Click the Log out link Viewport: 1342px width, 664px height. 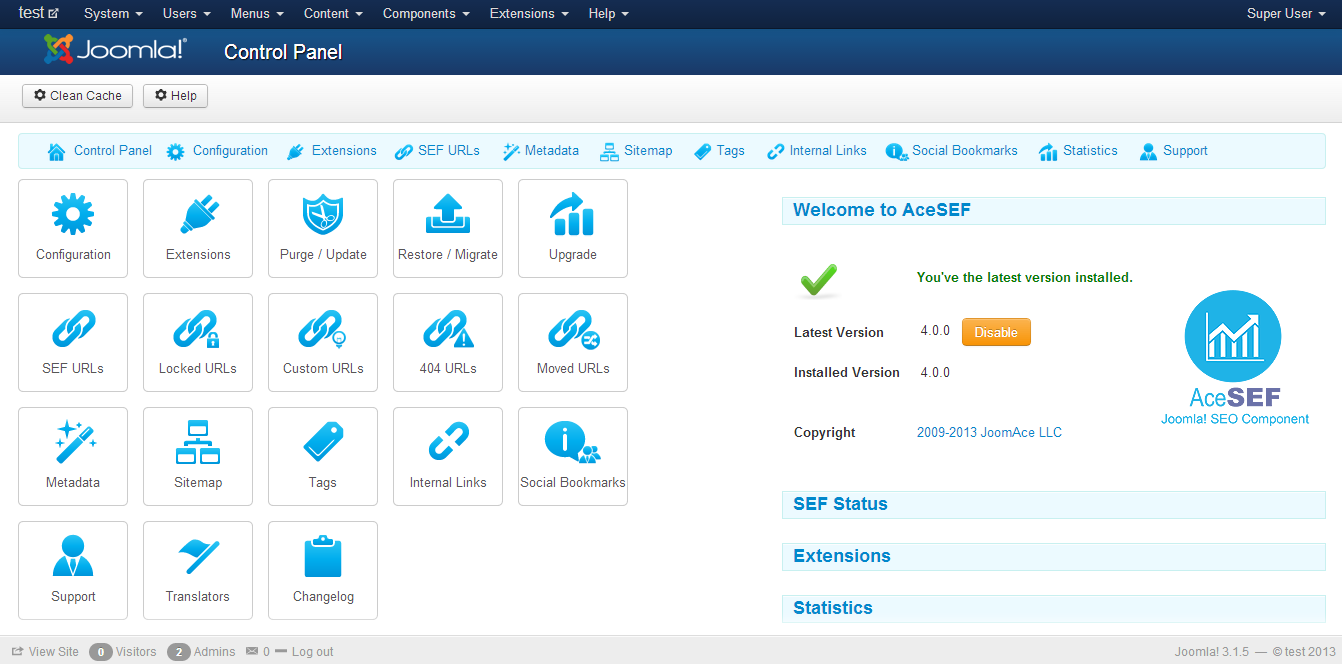305,652
